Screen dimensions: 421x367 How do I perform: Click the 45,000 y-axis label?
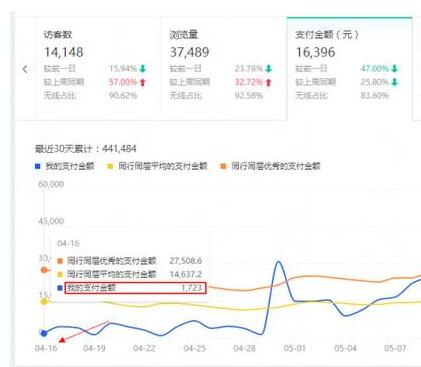51,221
